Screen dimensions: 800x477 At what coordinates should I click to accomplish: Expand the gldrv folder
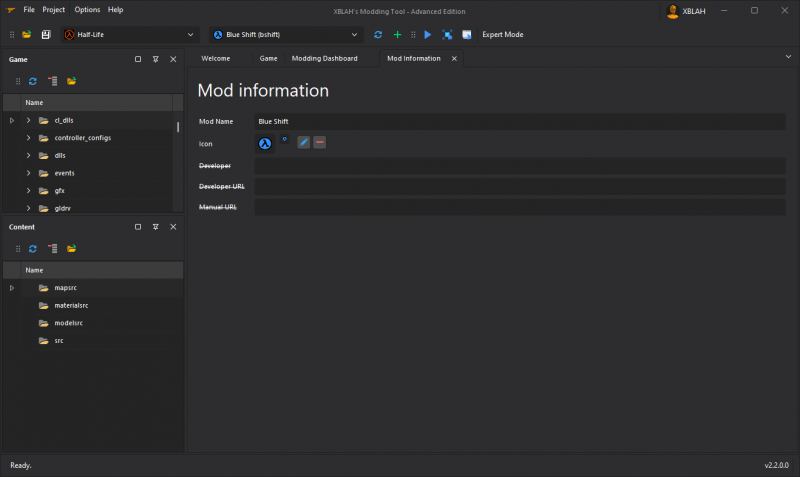tap(29, 208)
